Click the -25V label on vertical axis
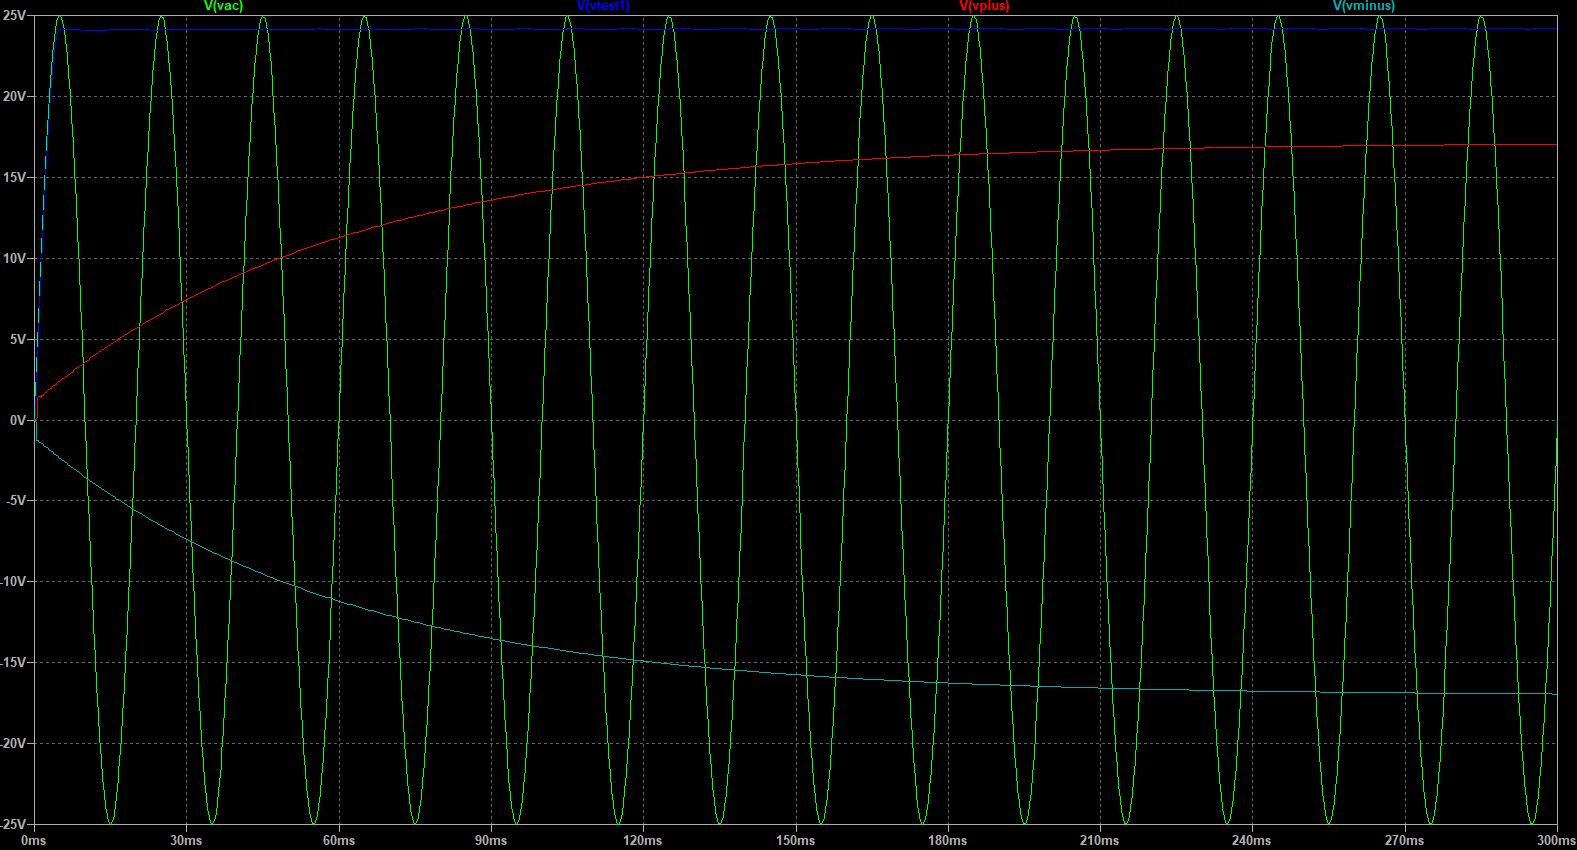 coord(12,824)
